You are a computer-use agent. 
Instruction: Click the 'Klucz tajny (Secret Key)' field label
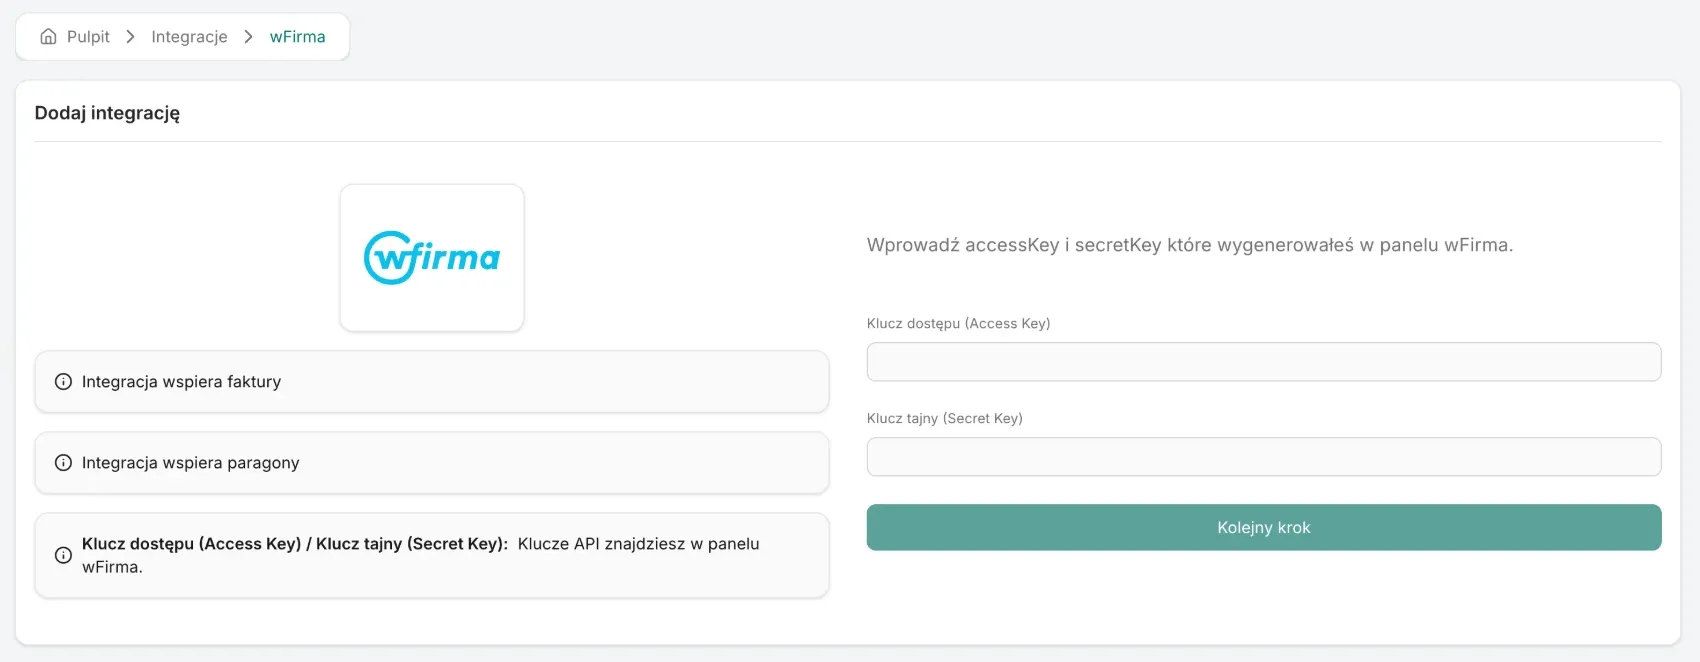[x=945, y=418]
